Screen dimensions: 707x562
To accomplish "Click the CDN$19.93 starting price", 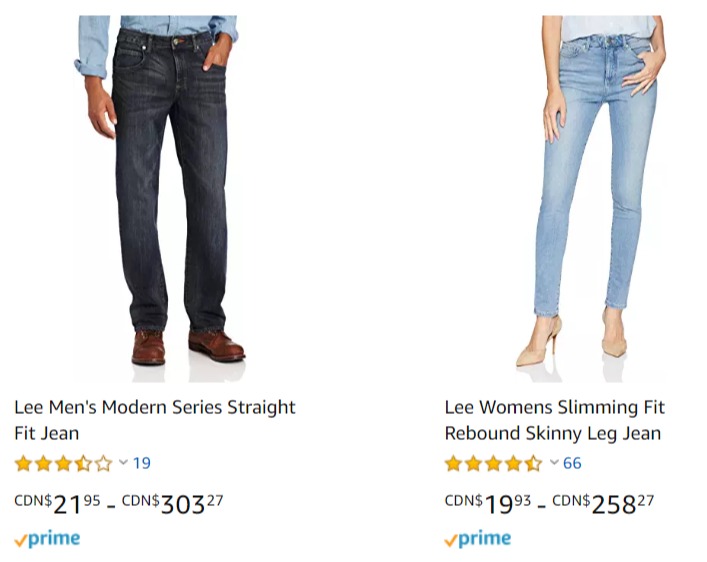I will (488, 504).
